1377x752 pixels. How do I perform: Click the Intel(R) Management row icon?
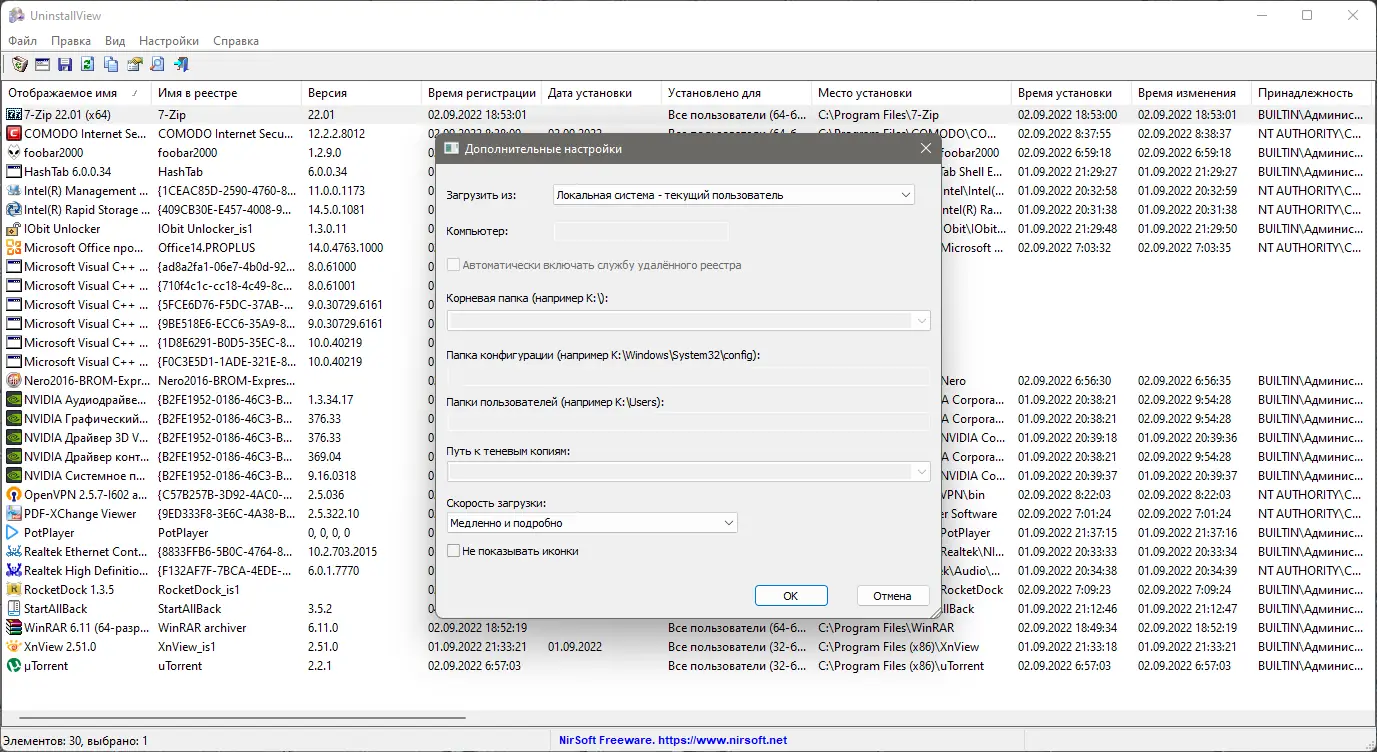[14, 191]
